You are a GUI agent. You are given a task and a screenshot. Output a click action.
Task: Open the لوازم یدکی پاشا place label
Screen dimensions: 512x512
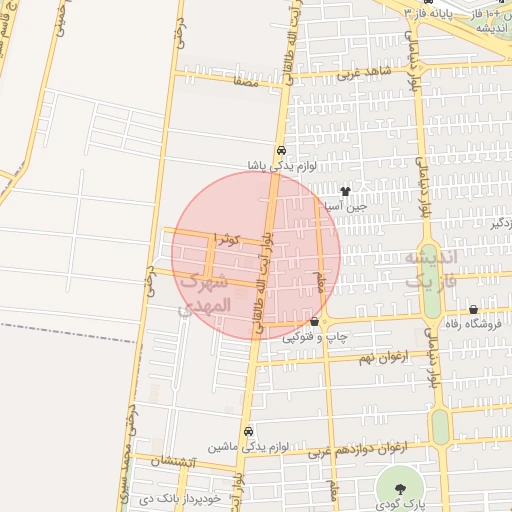[x=282, y=166]
